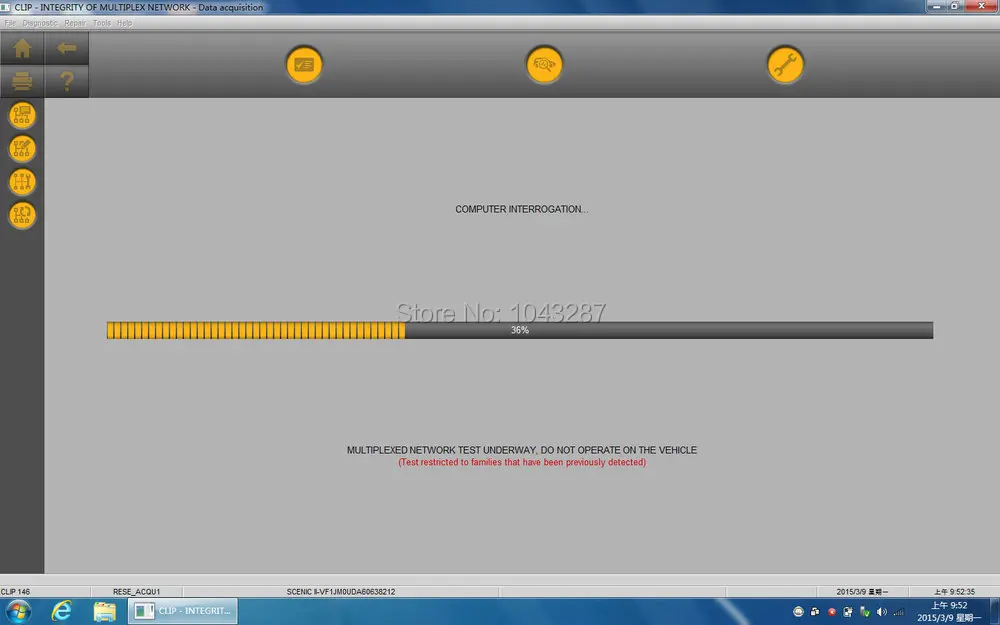
Task: Open the checklist screen icon in top toolbar
Action: [x=304, y=64]
